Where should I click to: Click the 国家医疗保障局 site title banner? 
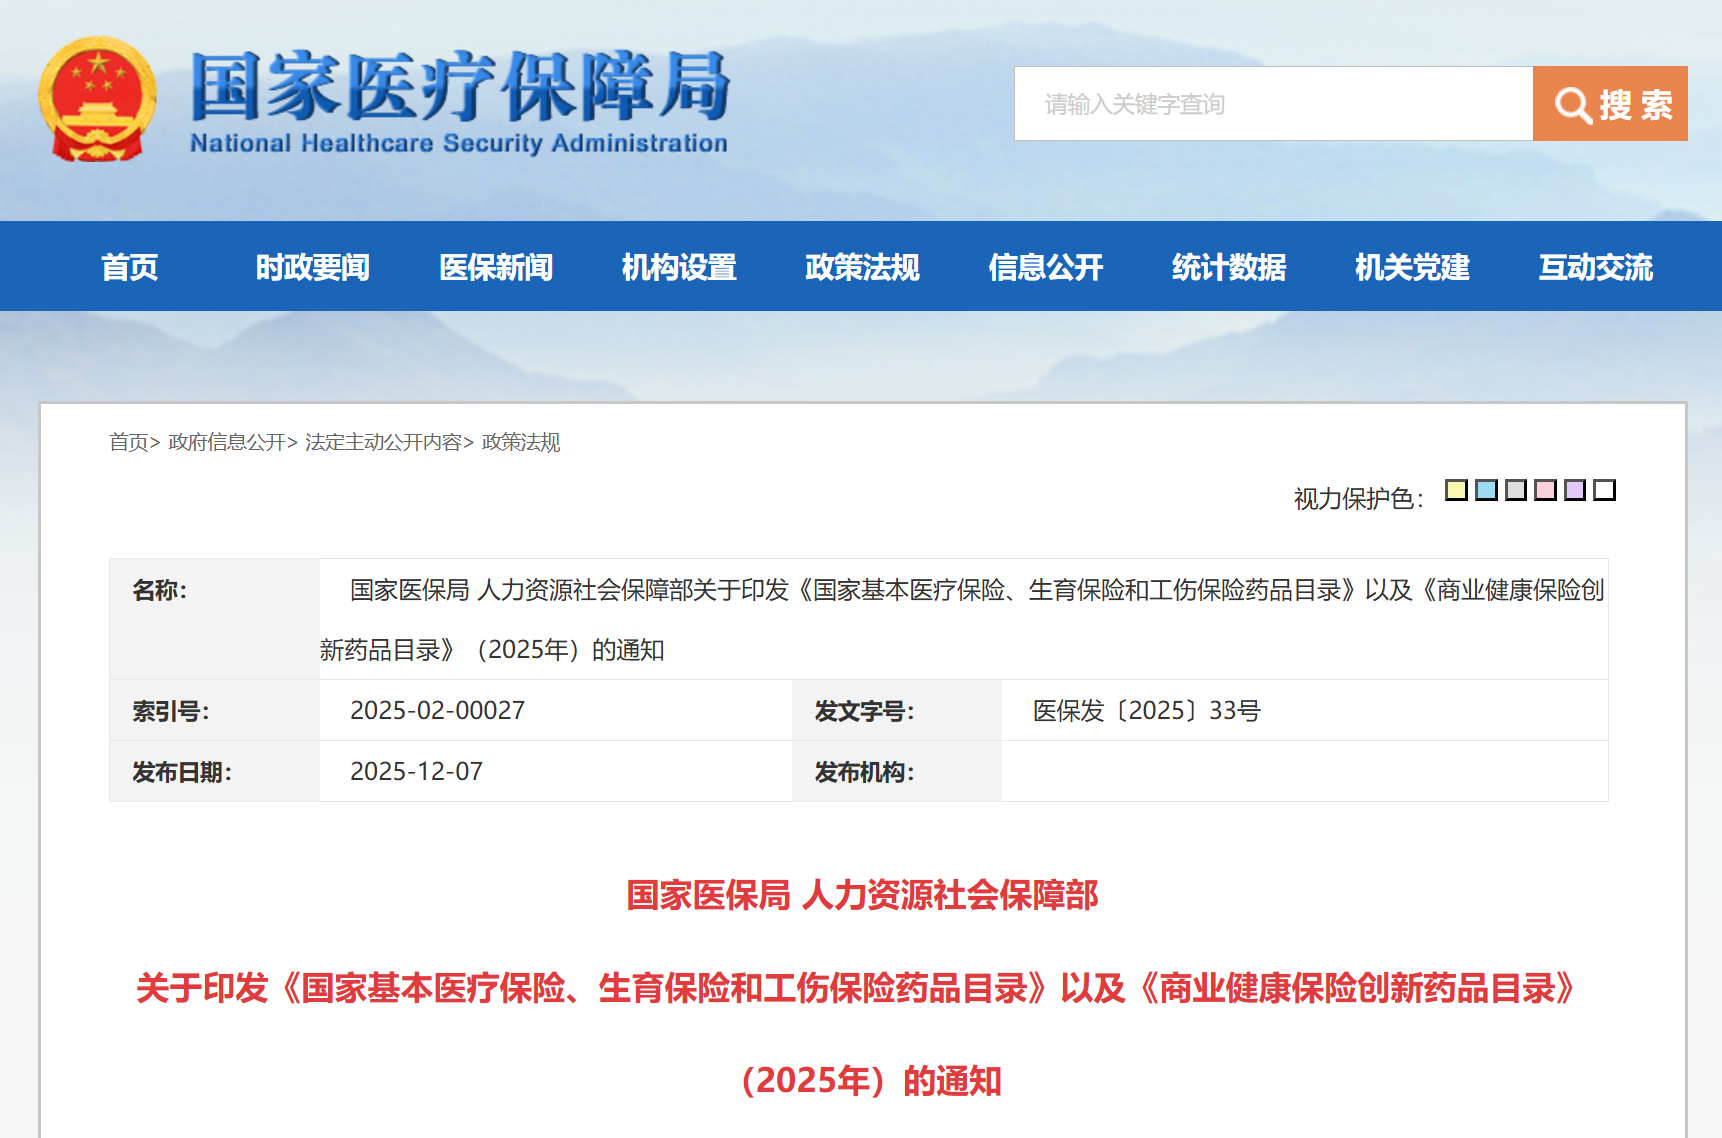coord(459,101)
